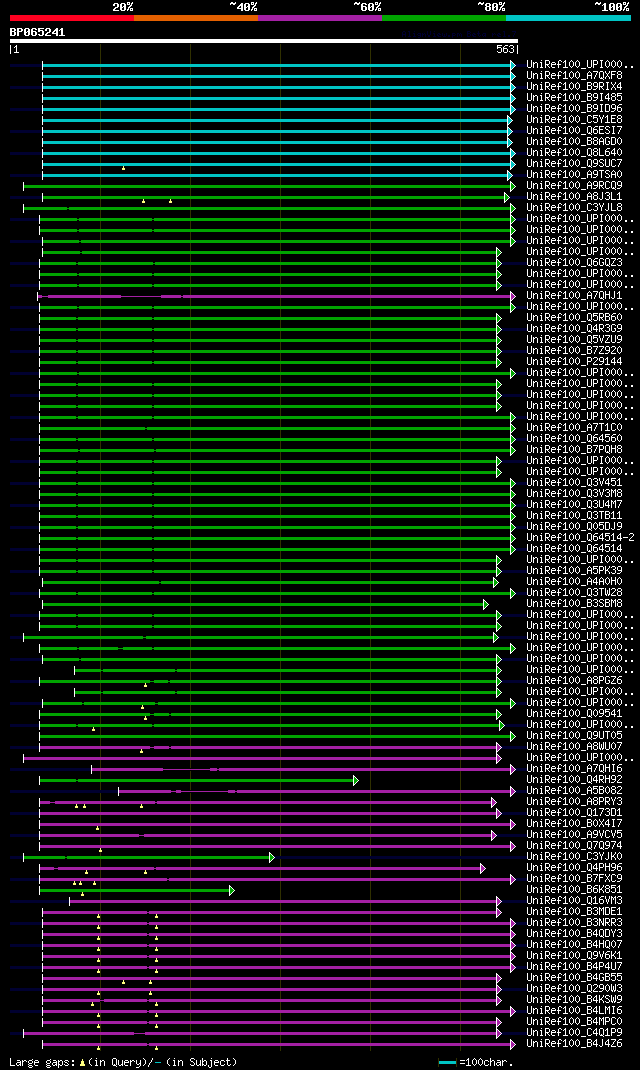Select hit UniRef100_Q3TW28
This screenshot has width=640, height=1070.
coord(574,592)
